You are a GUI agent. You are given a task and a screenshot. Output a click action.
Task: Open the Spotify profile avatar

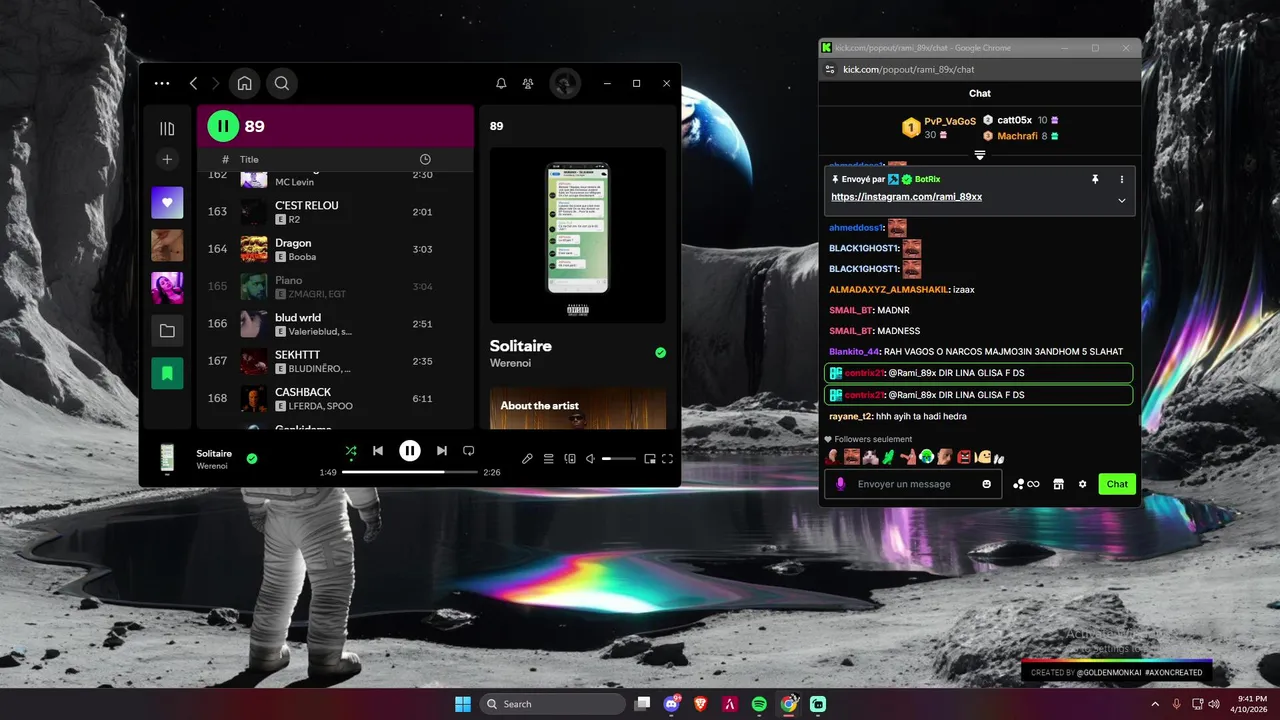pos(565,84)
